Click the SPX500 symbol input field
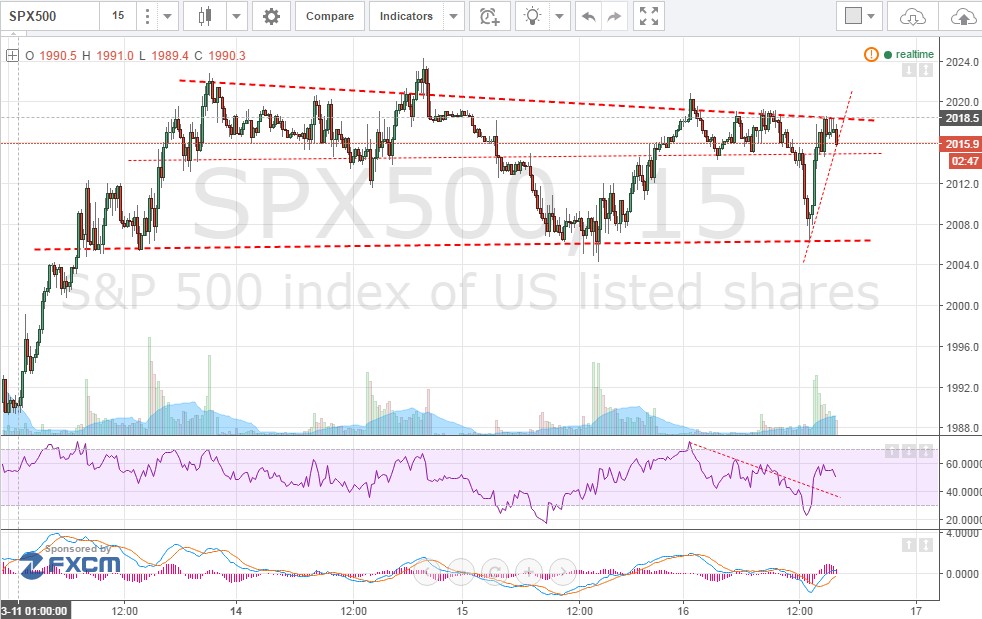This screenshot has height=619, width=982. tap(50, 16)
